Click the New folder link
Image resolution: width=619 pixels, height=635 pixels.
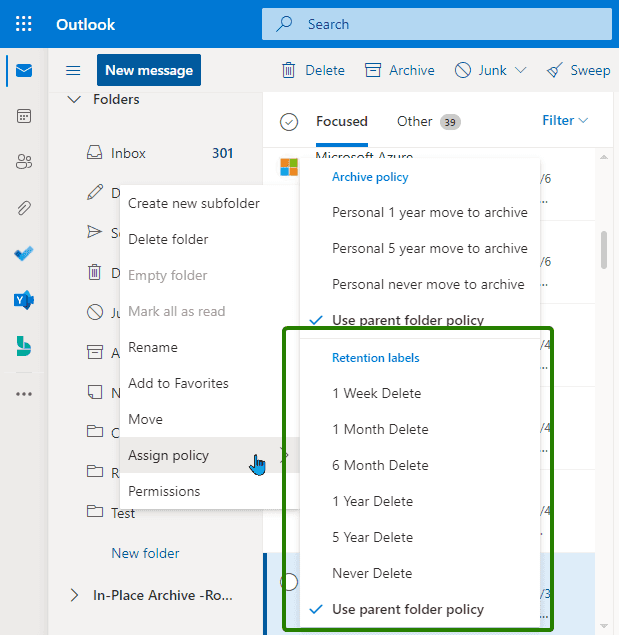(145, 553)
